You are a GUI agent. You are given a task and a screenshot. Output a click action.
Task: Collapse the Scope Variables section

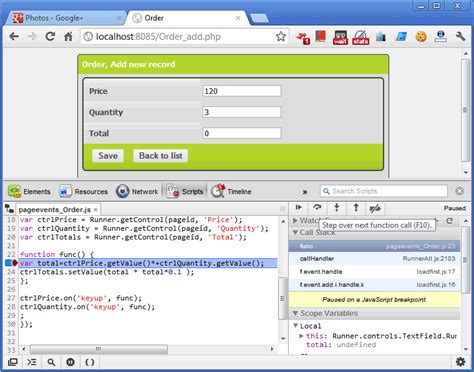coord(295,313)
